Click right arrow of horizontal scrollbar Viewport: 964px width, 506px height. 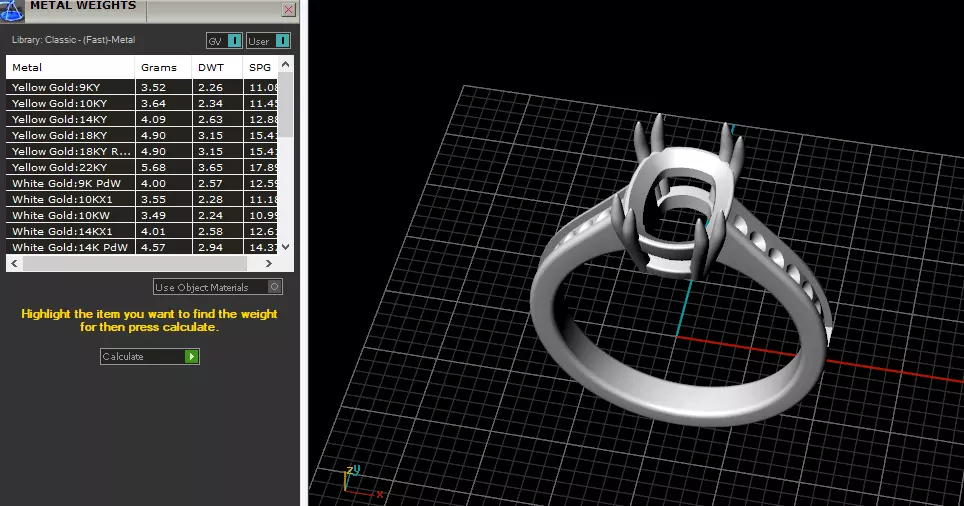(x=269, y=263)
